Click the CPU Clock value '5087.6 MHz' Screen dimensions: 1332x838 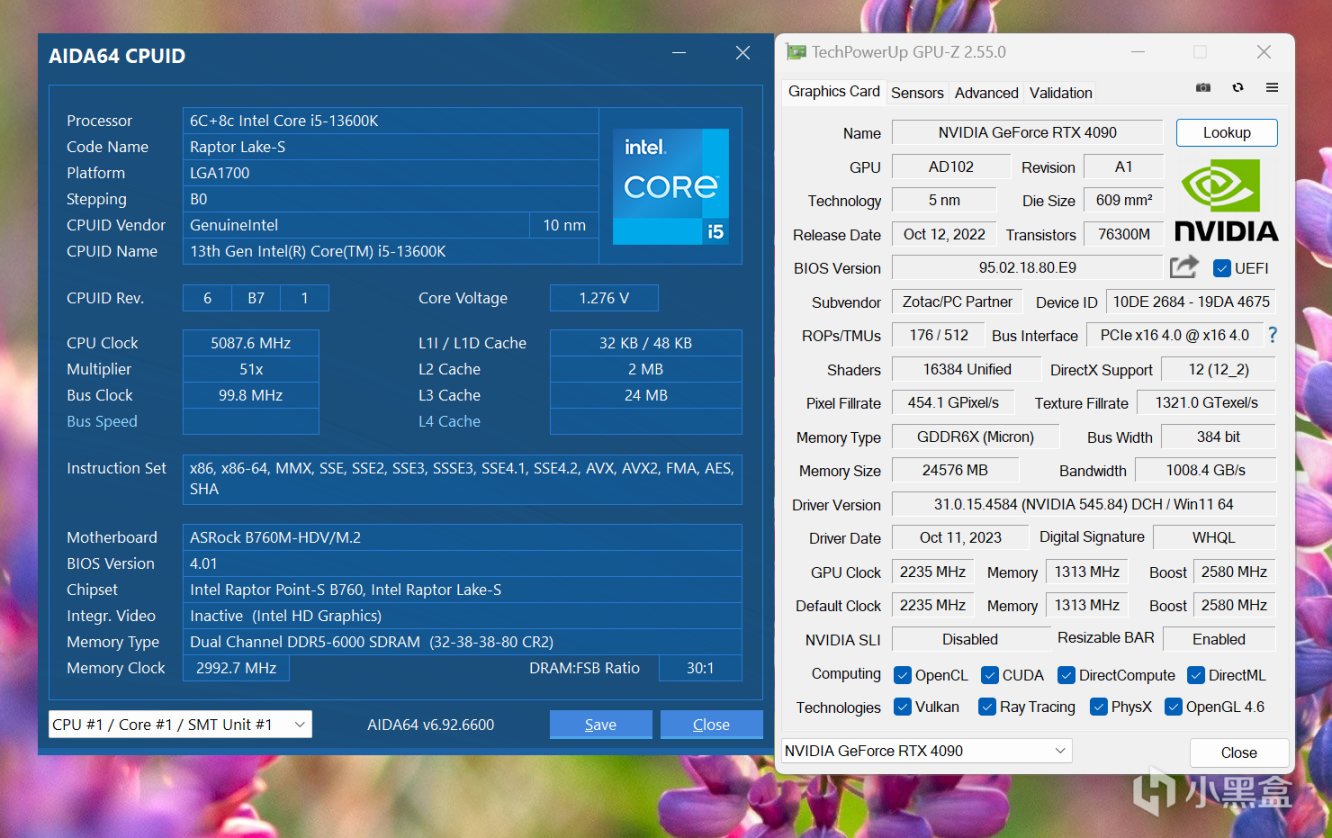(x=251, y=343)
